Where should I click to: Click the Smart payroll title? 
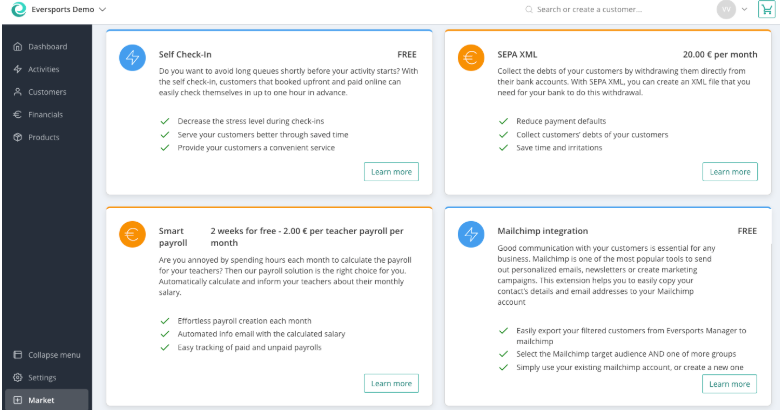(x=173, y=237)
